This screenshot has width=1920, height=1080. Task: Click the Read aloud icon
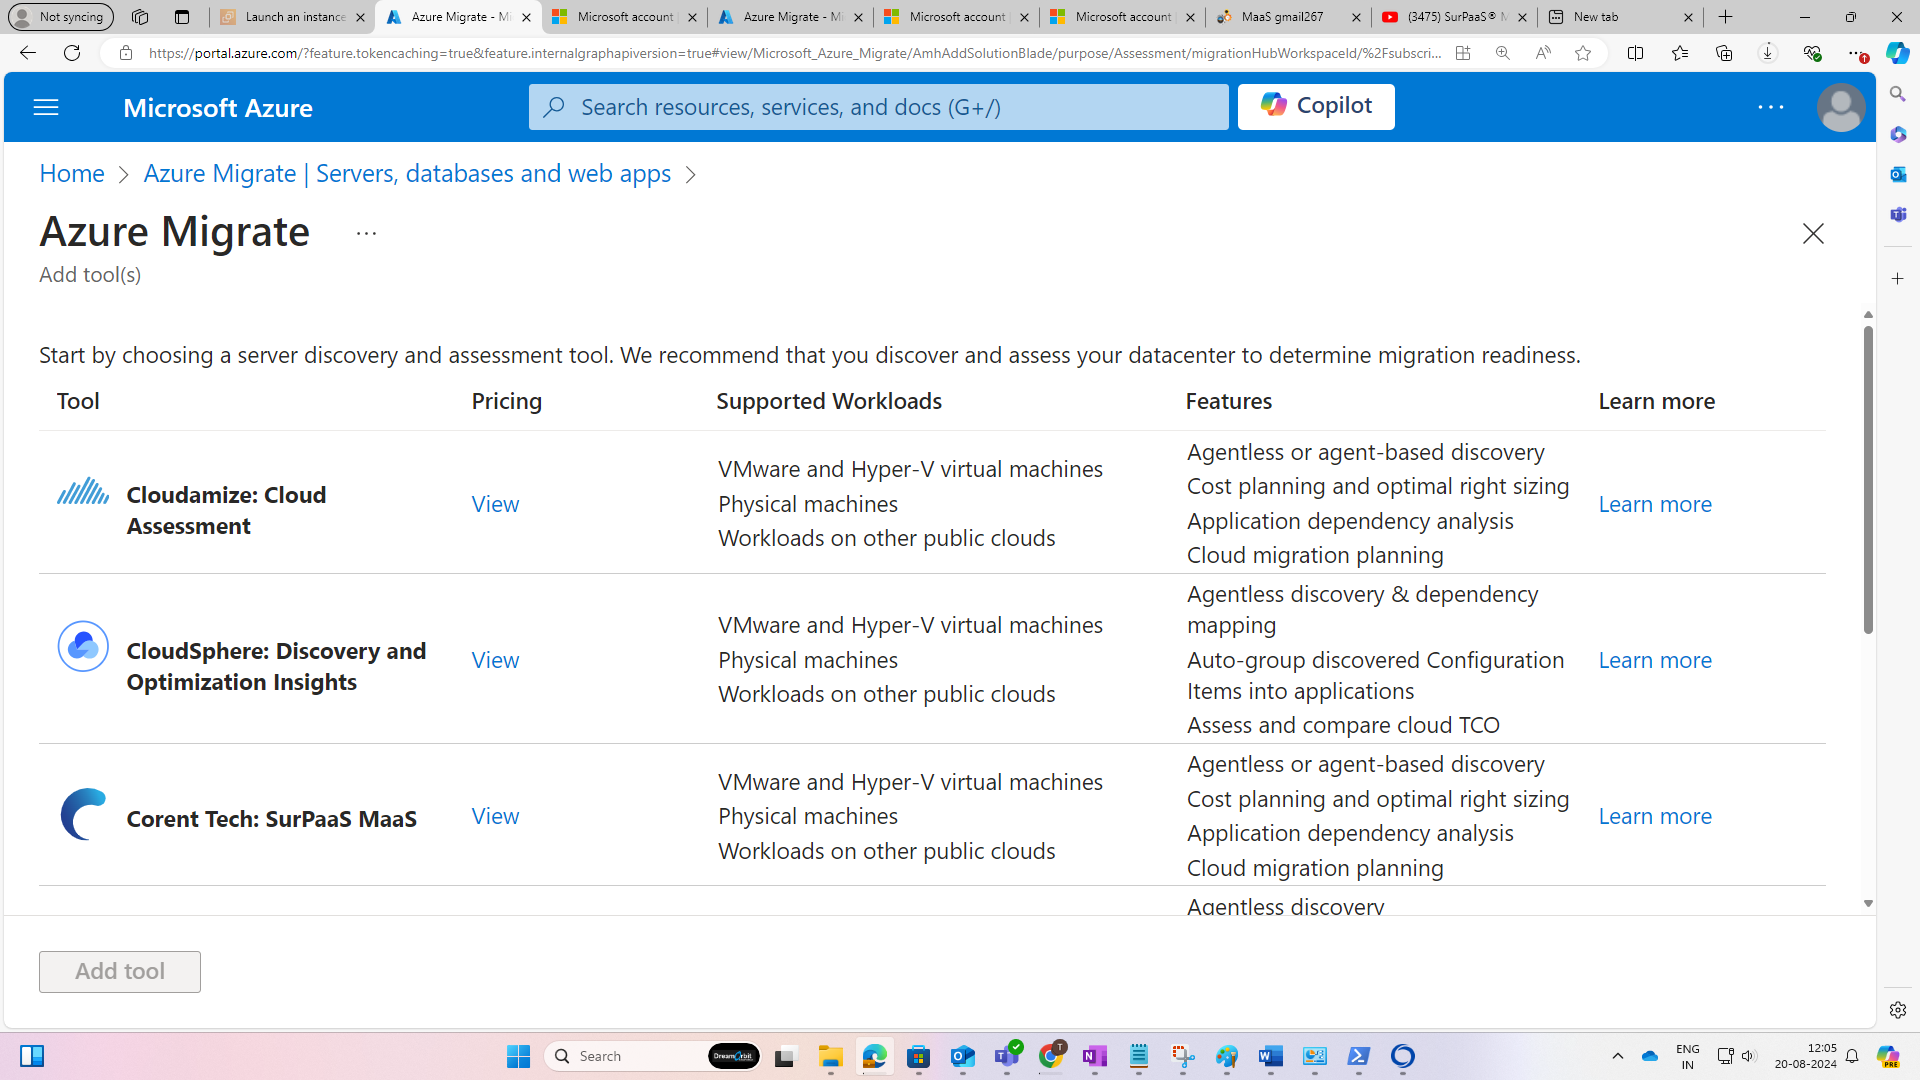tap(1542, 53)
